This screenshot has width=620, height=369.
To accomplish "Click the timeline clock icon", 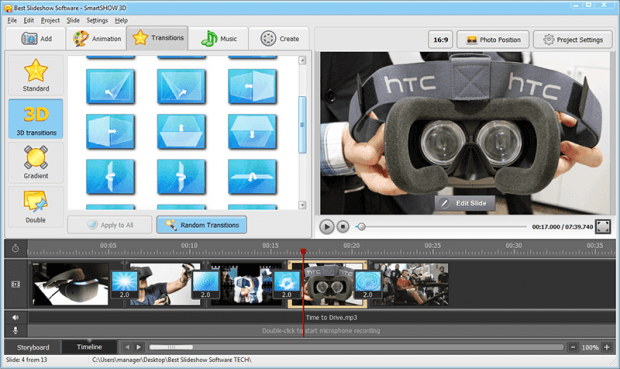I will [x=15, y=248].
